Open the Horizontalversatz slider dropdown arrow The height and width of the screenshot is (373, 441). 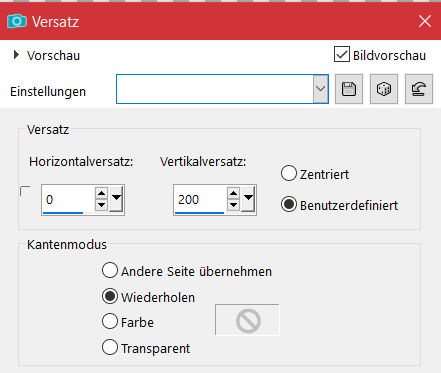click(116, 199)
